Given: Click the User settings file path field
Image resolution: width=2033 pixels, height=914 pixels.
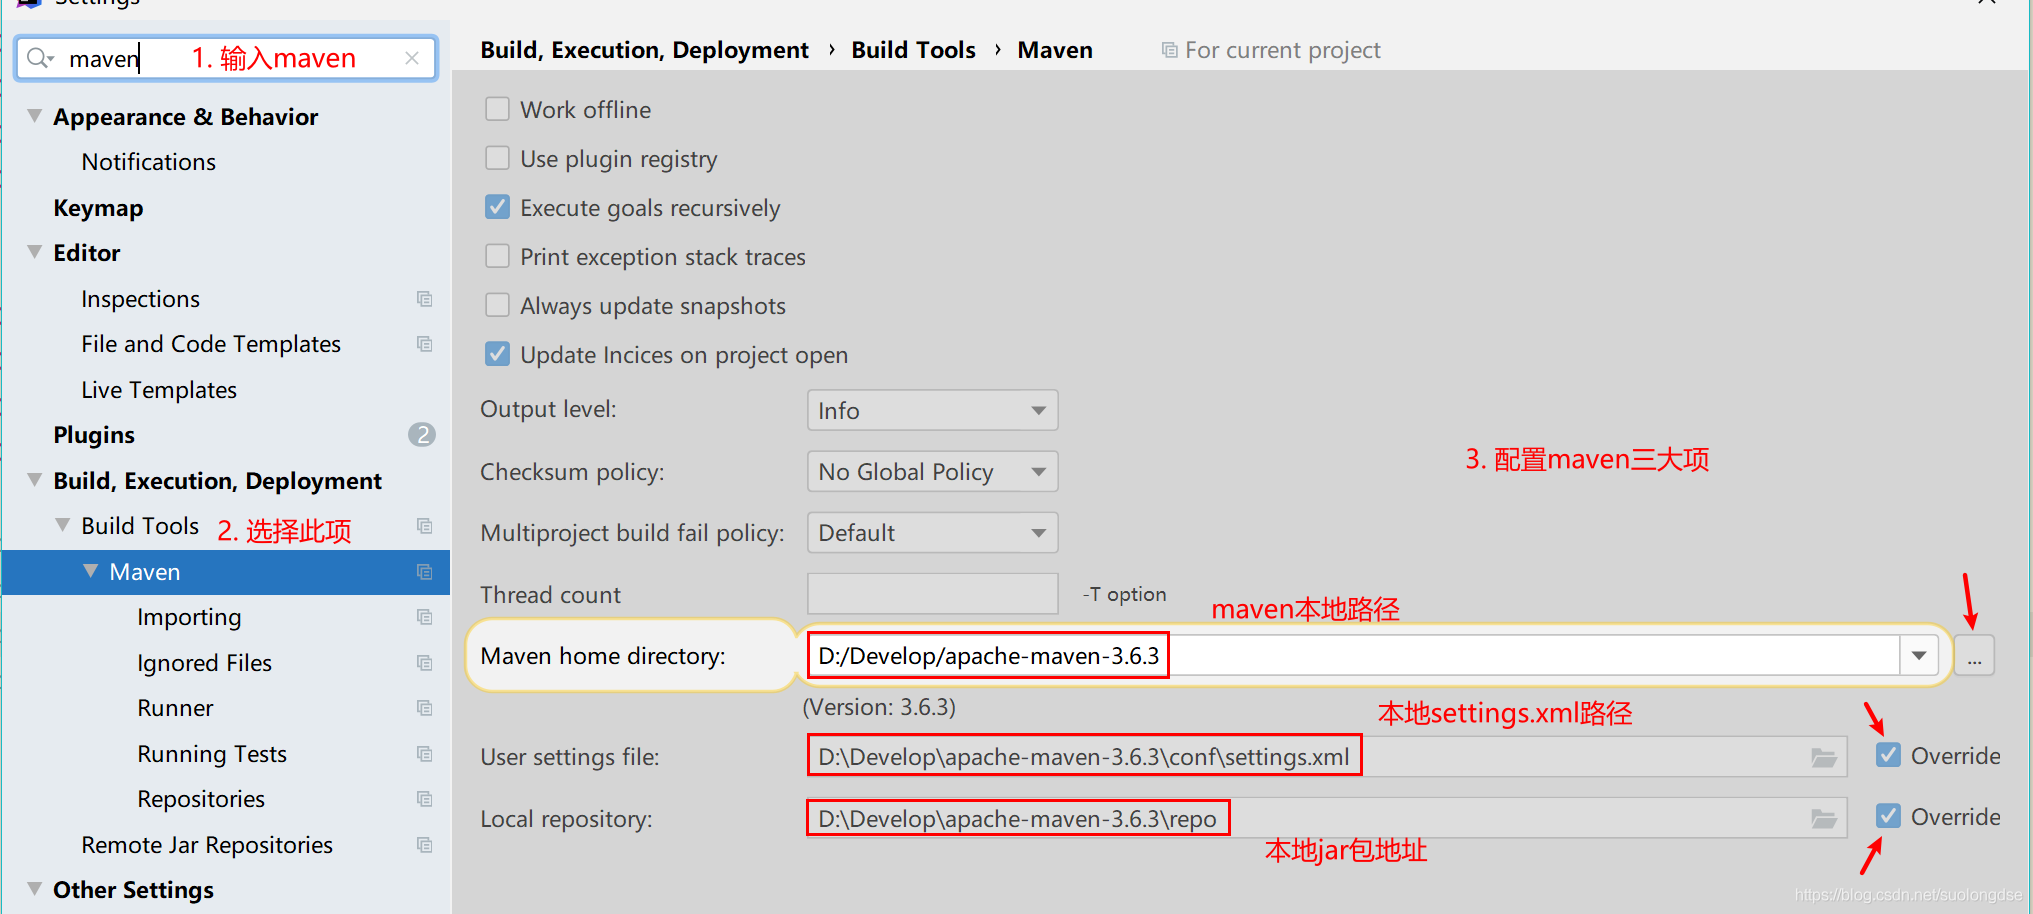Looking at the screenshot, I should 1326,757.
